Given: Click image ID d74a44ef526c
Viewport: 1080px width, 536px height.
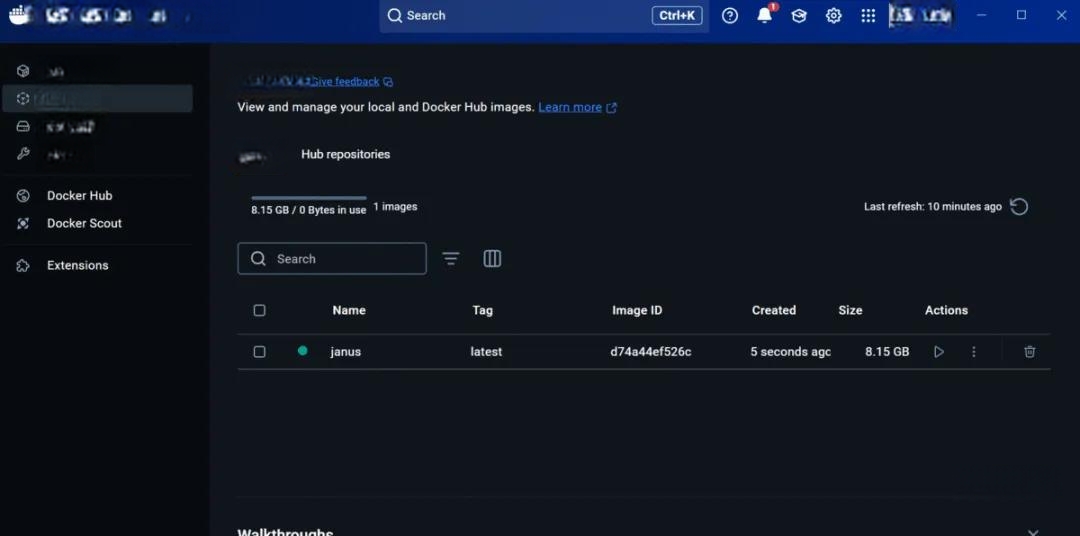Looking at the screenshot, I should point(651,352).
